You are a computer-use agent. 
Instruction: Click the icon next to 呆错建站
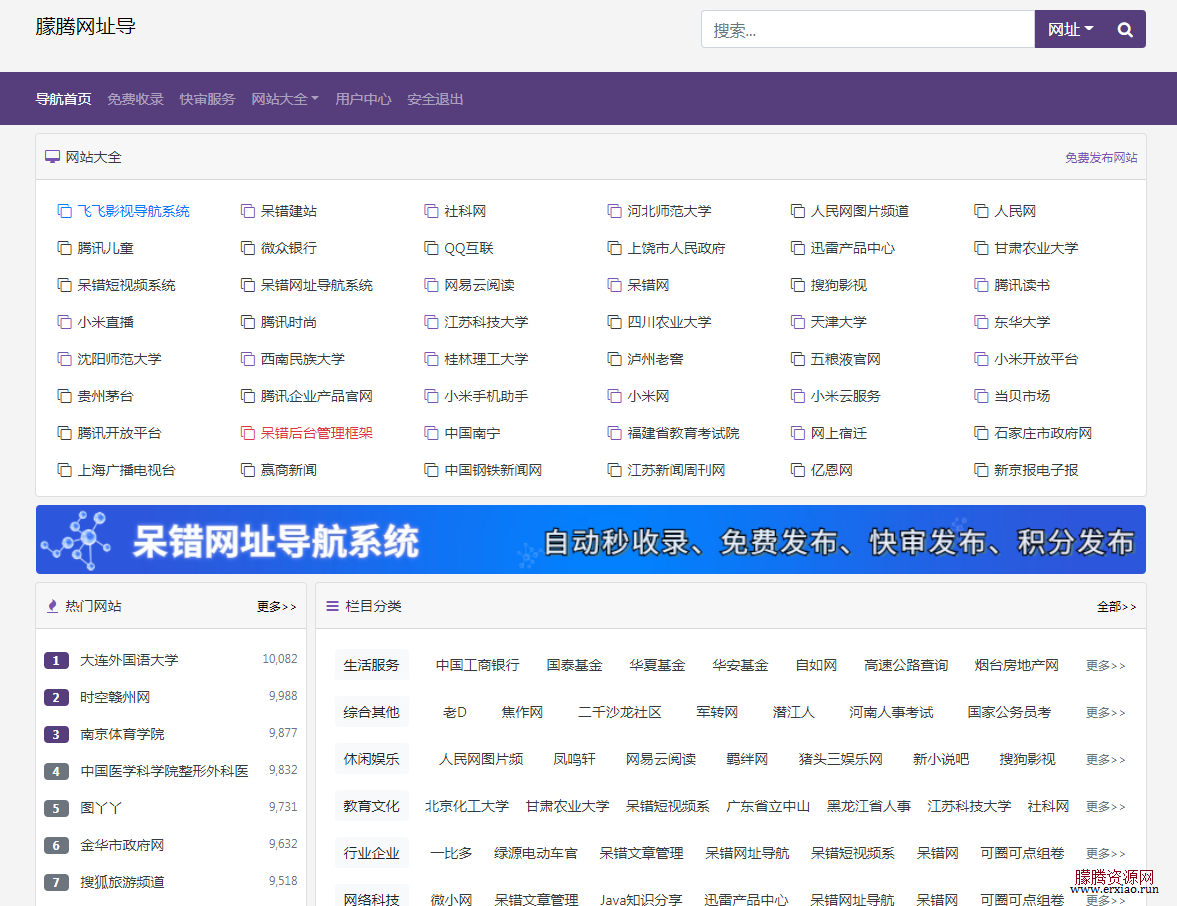(248, 212)
